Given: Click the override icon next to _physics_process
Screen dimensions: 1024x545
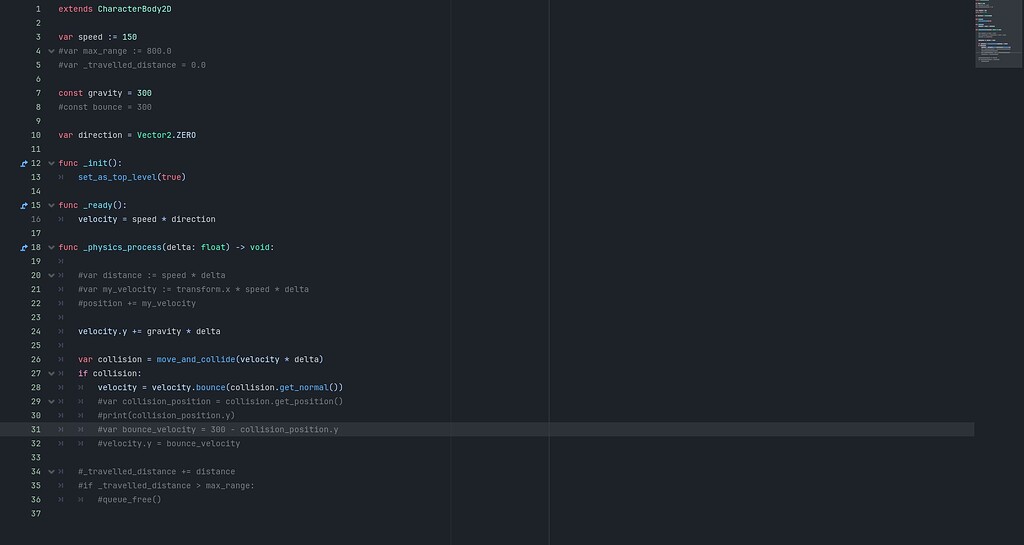Looking at the screenshot, I should tap(24, 247).
